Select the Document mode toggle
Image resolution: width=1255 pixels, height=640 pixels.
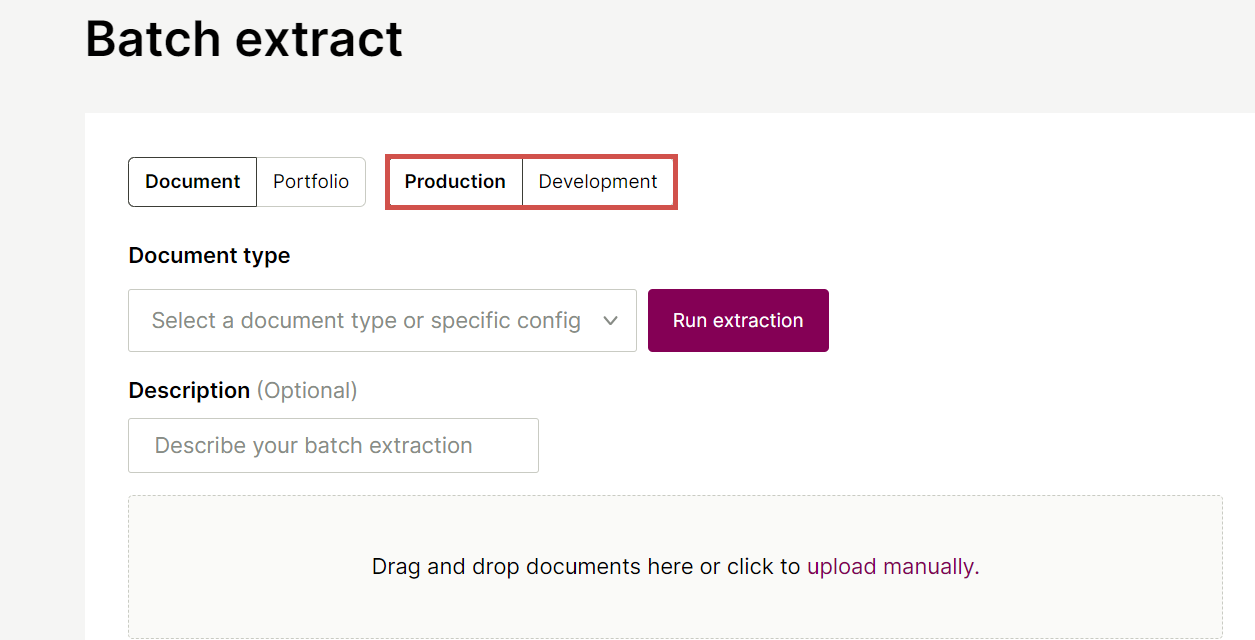pyautogui.click(x=192, y=182)
